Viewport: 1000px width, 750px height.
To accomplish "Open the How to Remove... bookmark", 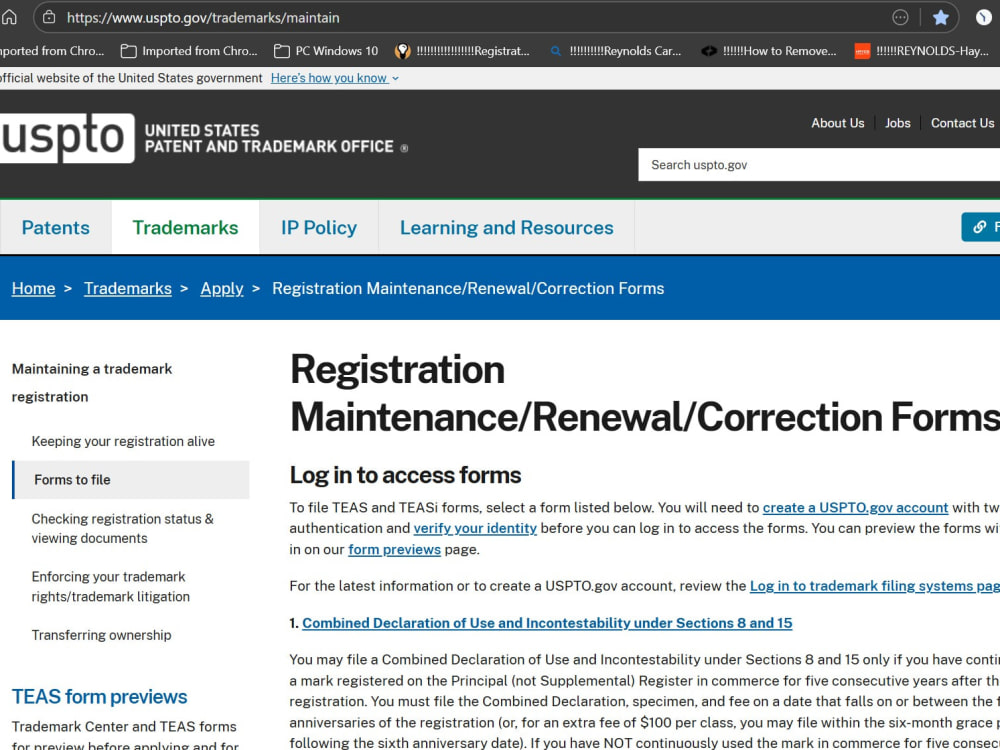I will point(768,51).
